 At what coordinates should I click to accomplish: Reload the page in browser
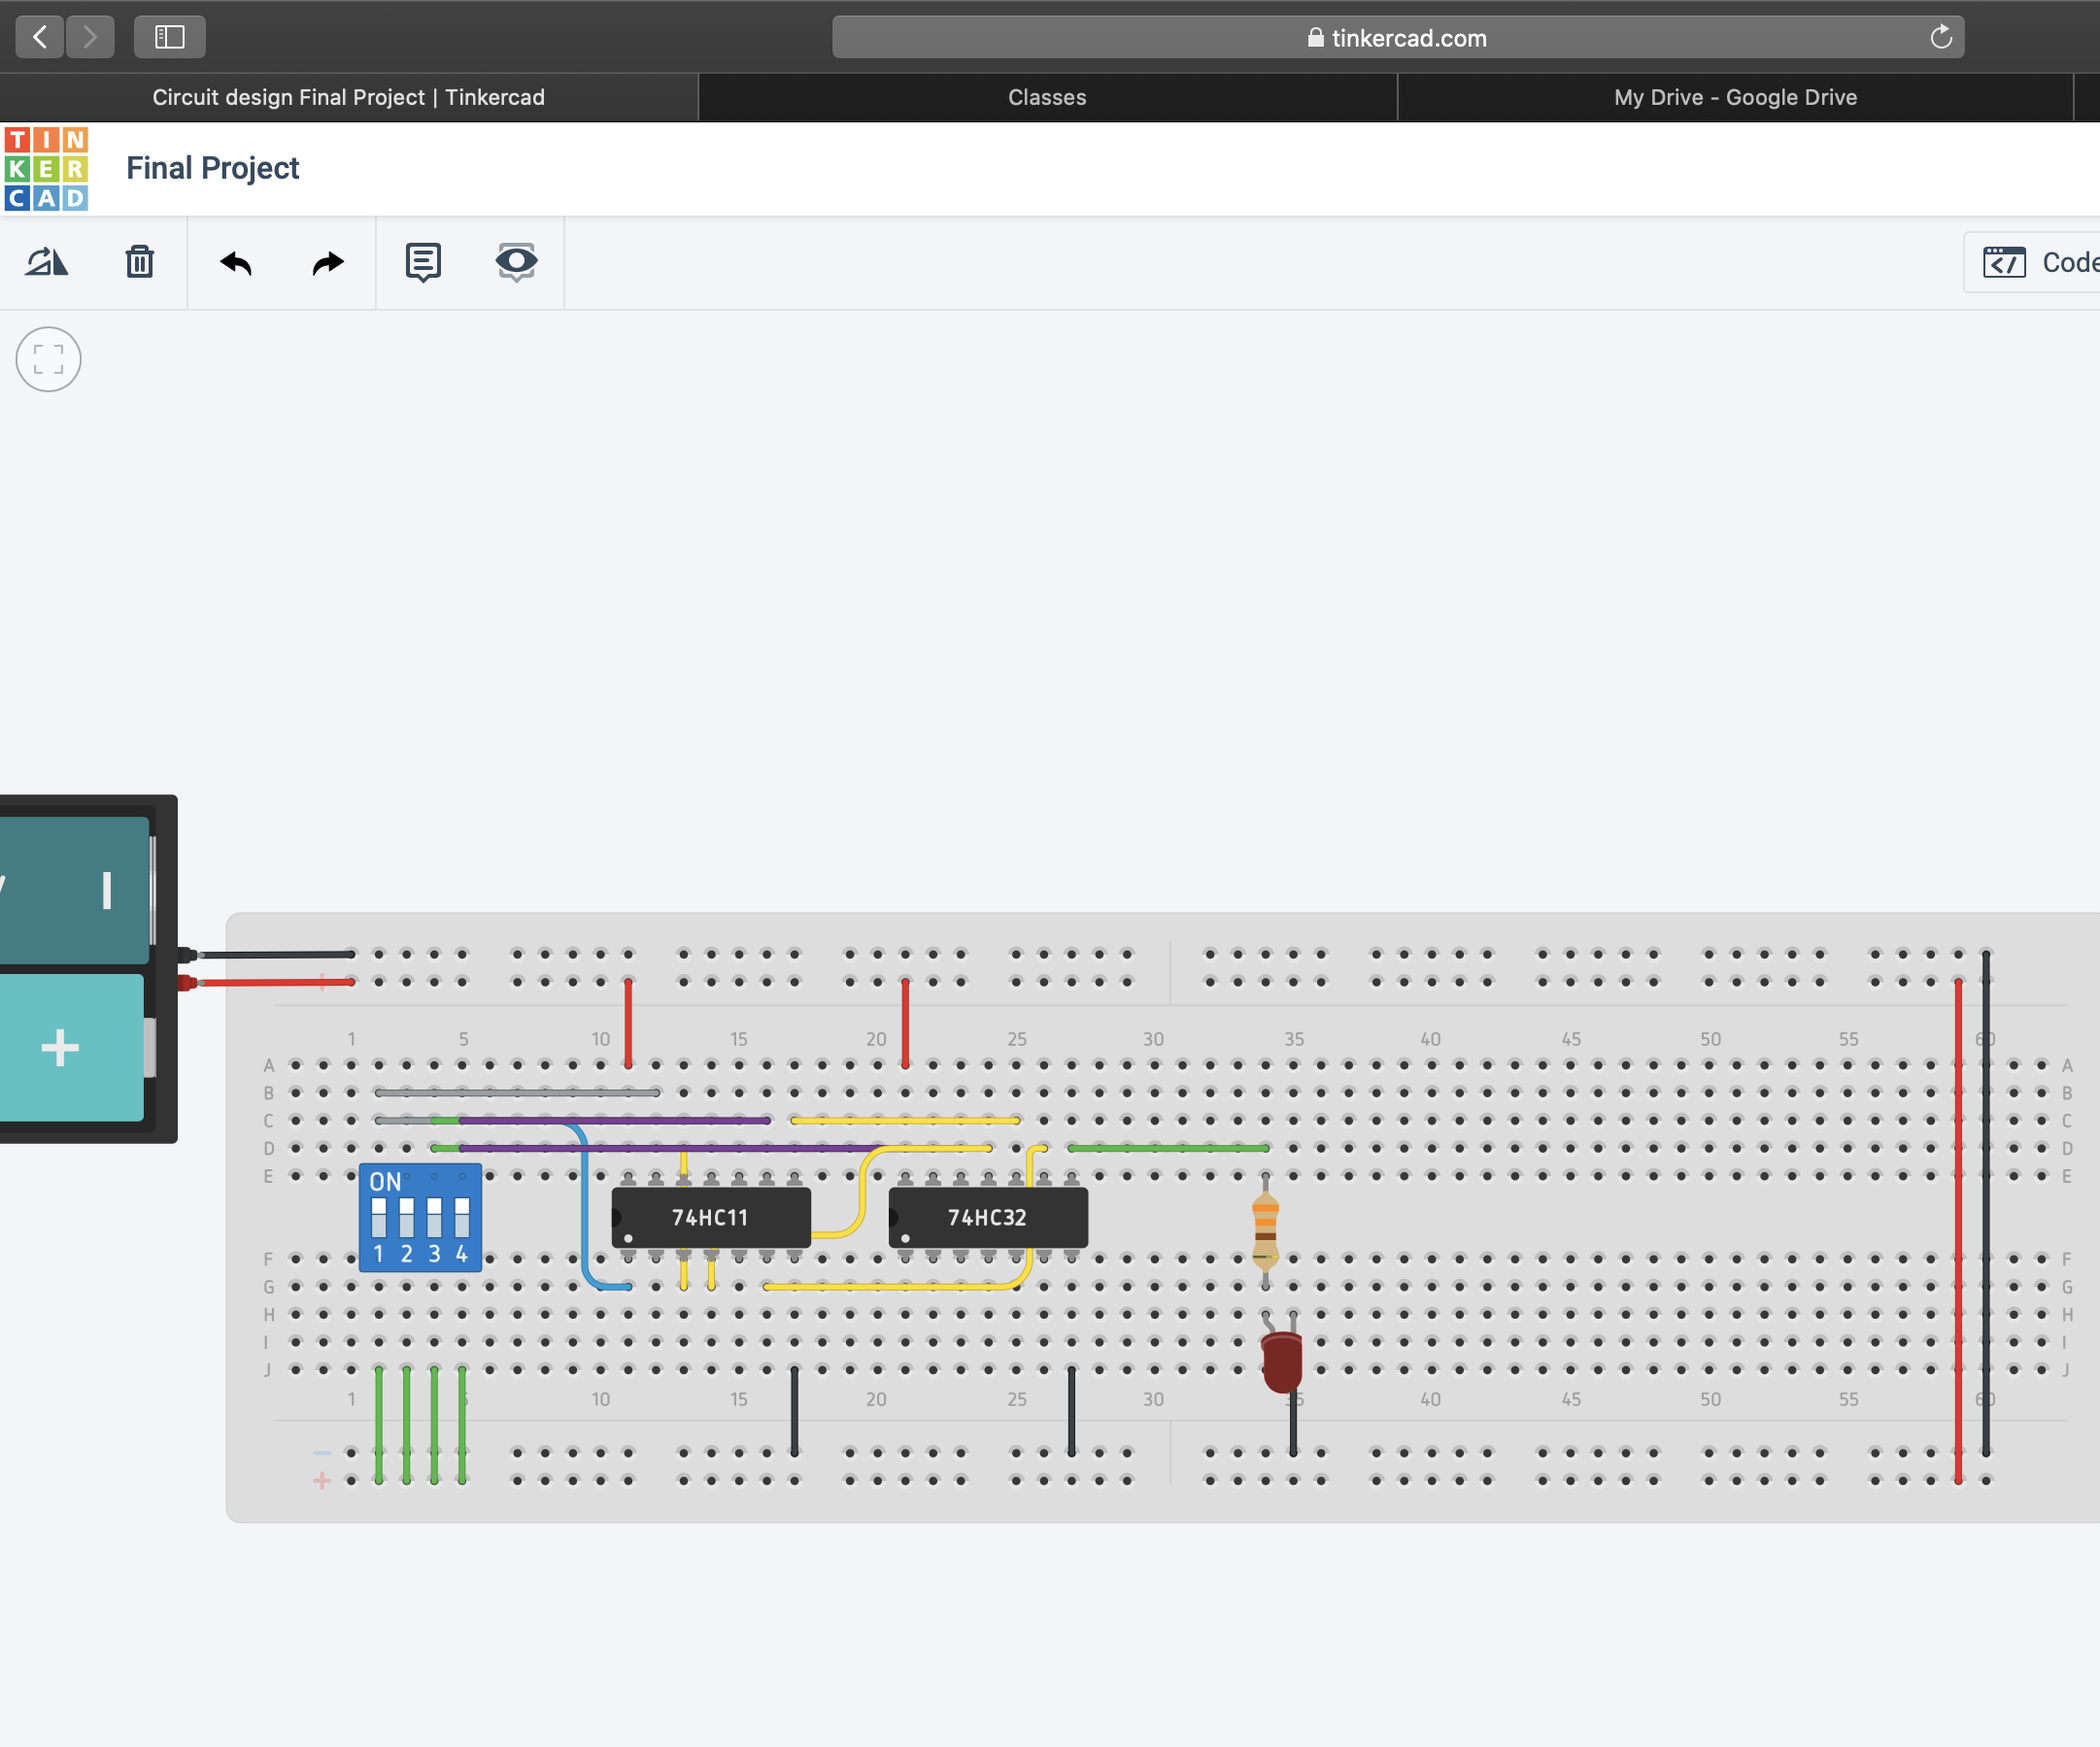[1940, 38]
